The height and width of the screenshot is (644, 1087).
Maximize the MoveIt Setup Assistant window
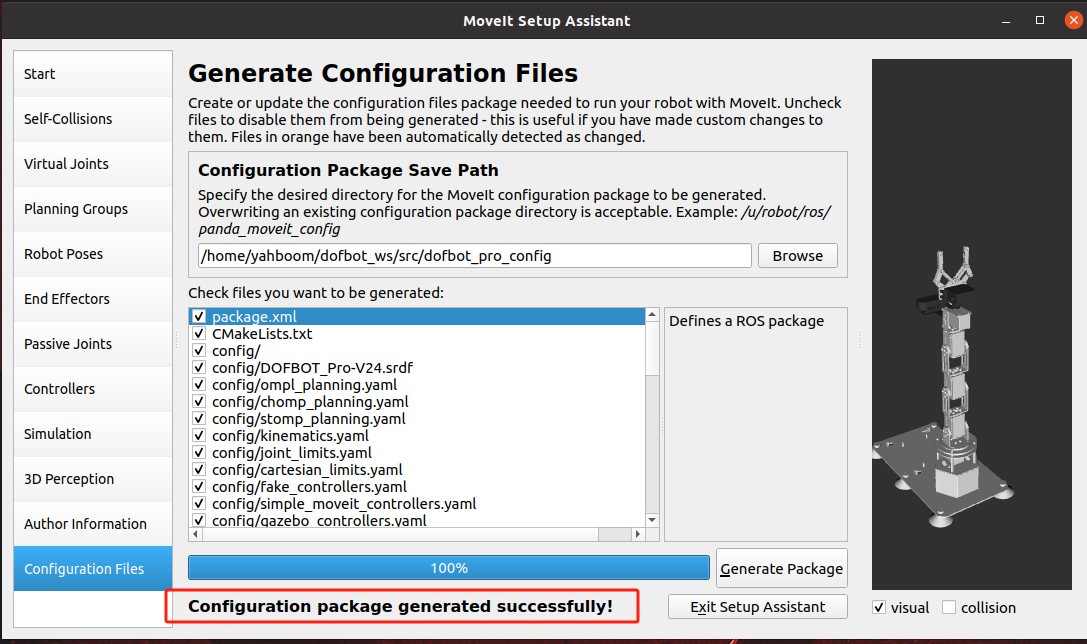[x=1040, y=20]
